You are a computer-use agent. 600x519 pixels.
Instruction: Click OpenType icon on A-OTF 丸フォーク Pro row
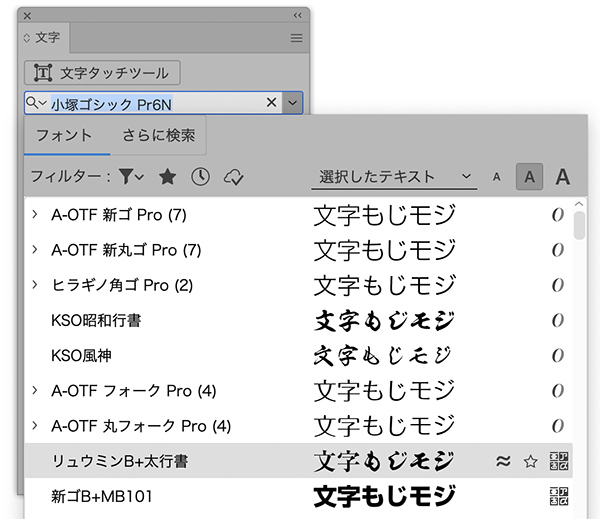[558, 426]
